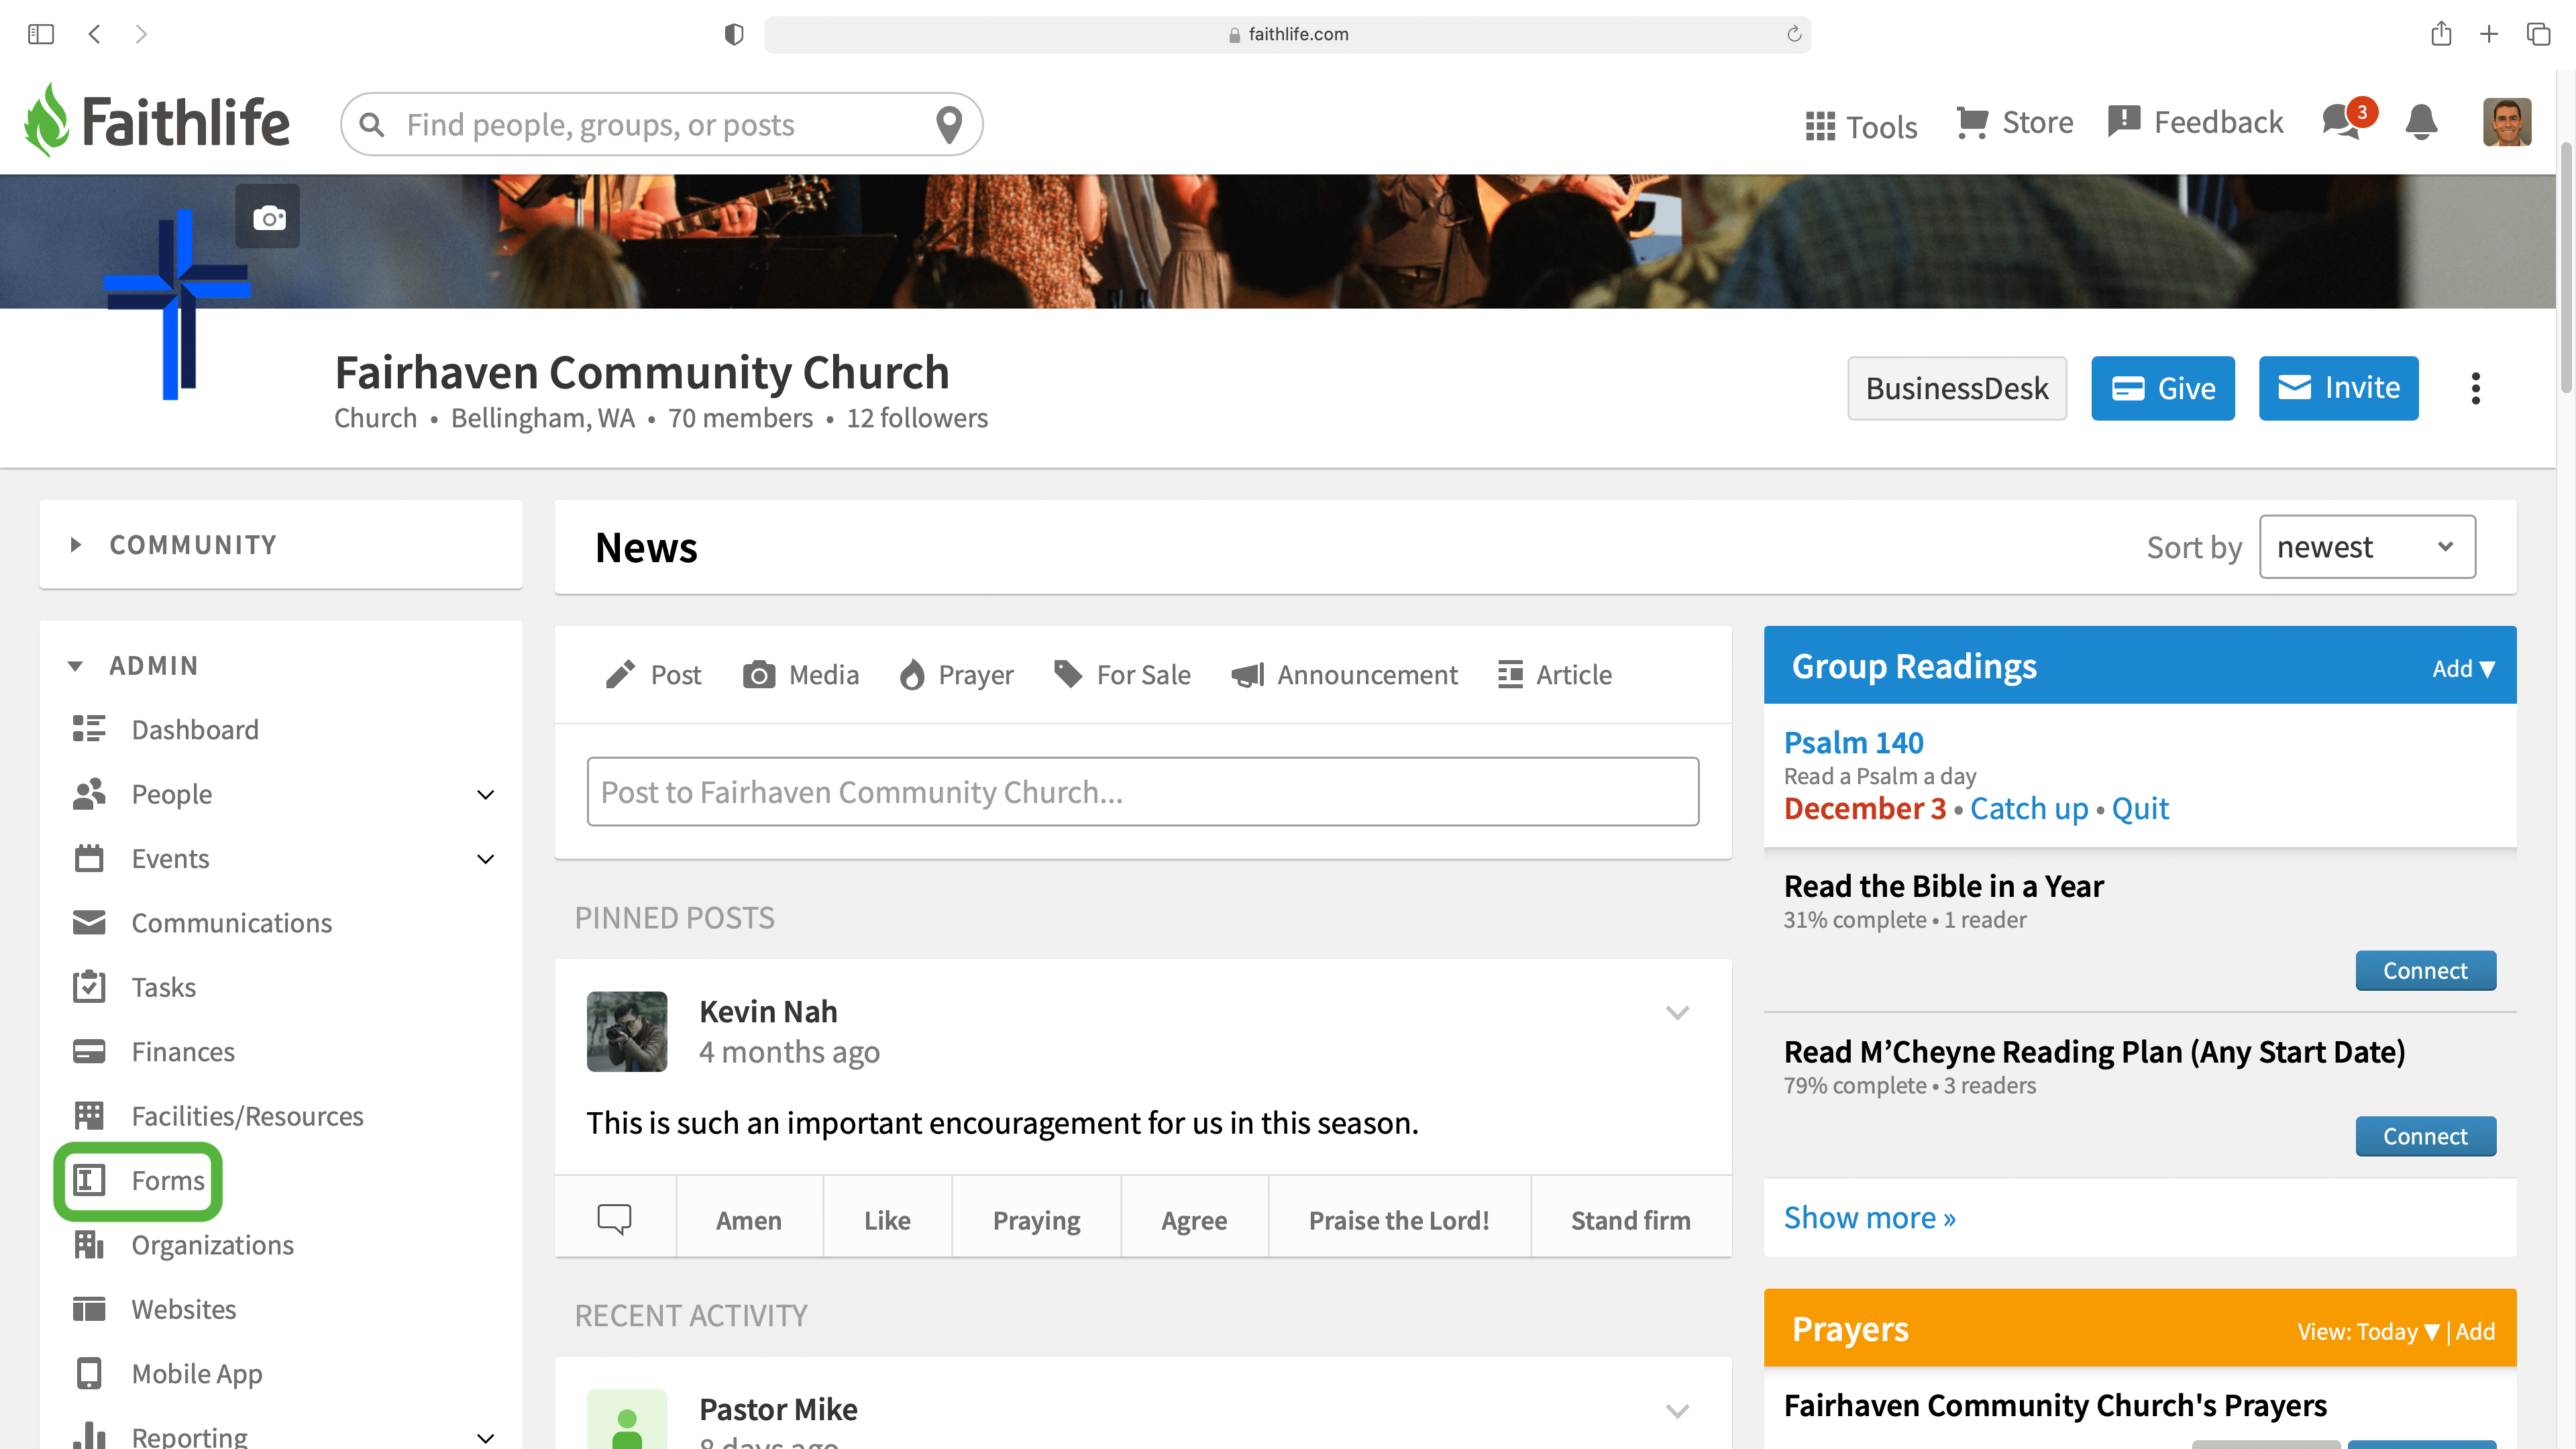This screenshot has height=1449, width=2576.
Task: Open the Feedback icon
Action: click(x=2123, y=122)
